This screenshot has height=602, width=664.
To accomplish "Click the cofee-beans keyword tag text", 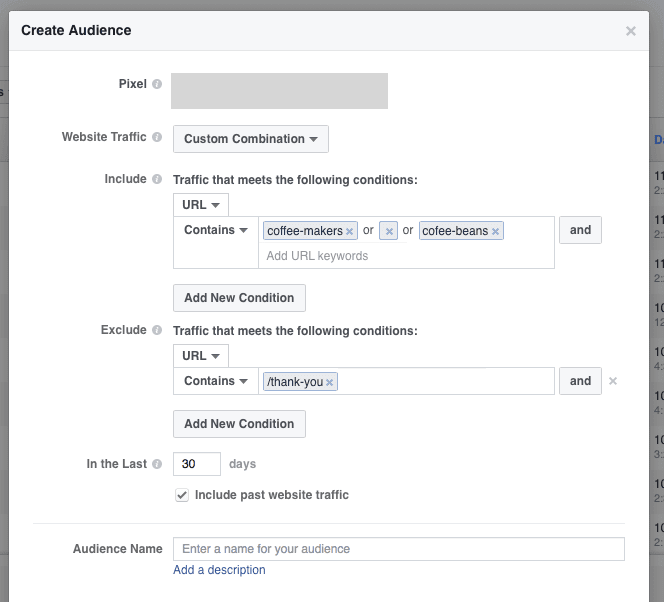I will 455,231.
